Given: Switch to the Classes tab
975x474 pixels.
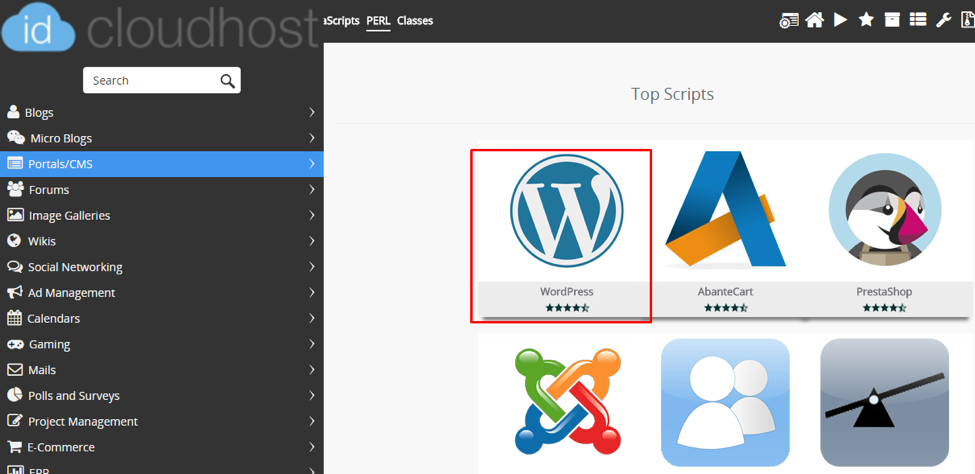Looking at the screenshot, I should pyautogui.click(x=415, y=21).
